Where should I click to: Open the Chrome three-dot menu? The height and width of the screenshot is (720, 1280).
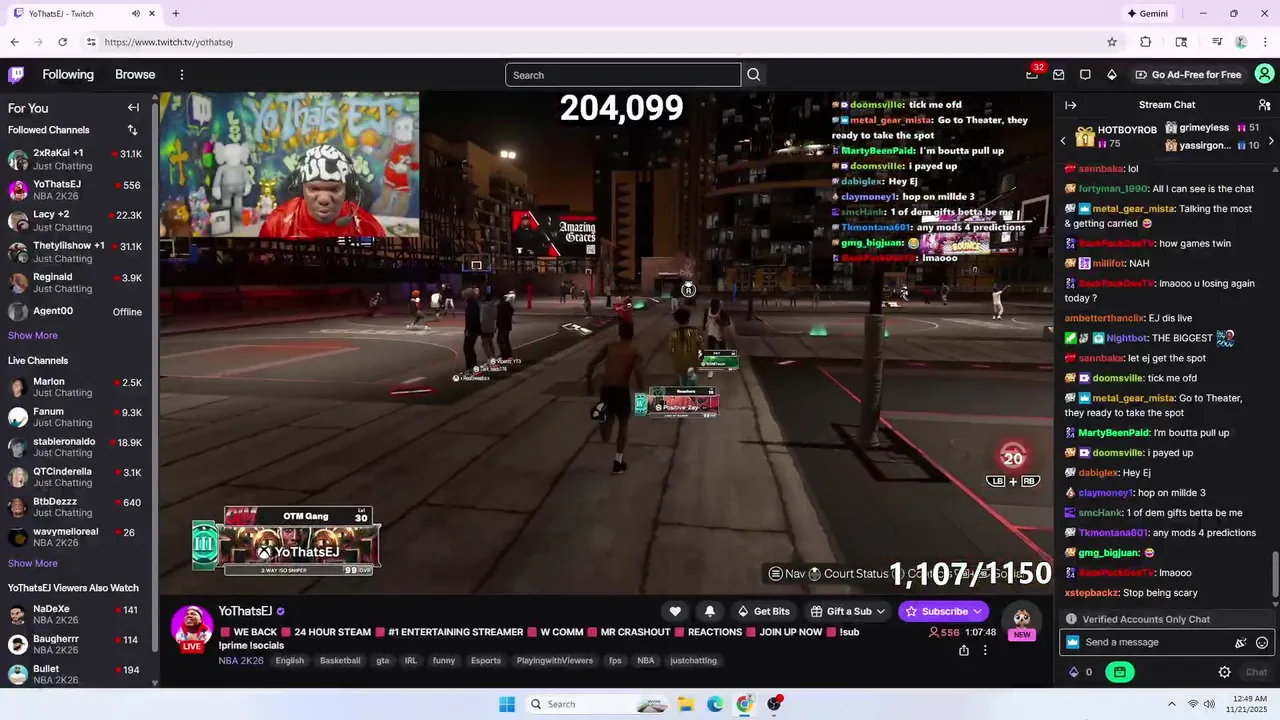pos(1265,42)
